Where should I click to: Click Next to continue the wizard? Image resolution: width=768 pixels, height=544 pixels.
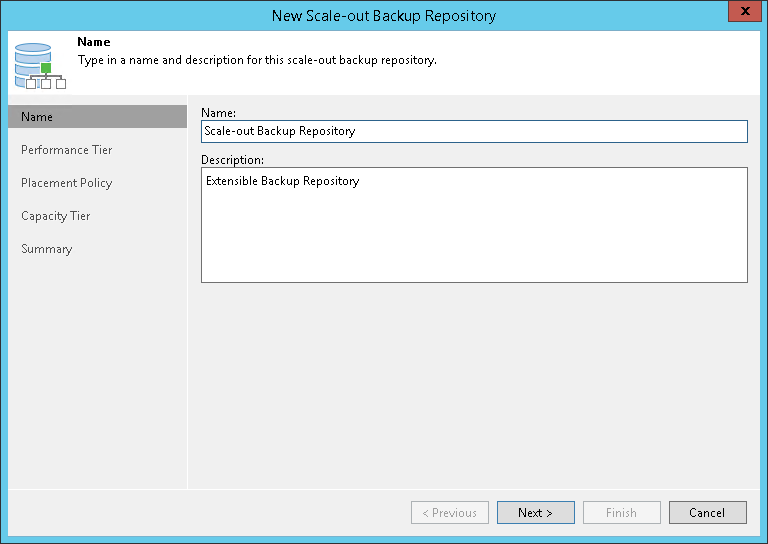tap(535, 513)
